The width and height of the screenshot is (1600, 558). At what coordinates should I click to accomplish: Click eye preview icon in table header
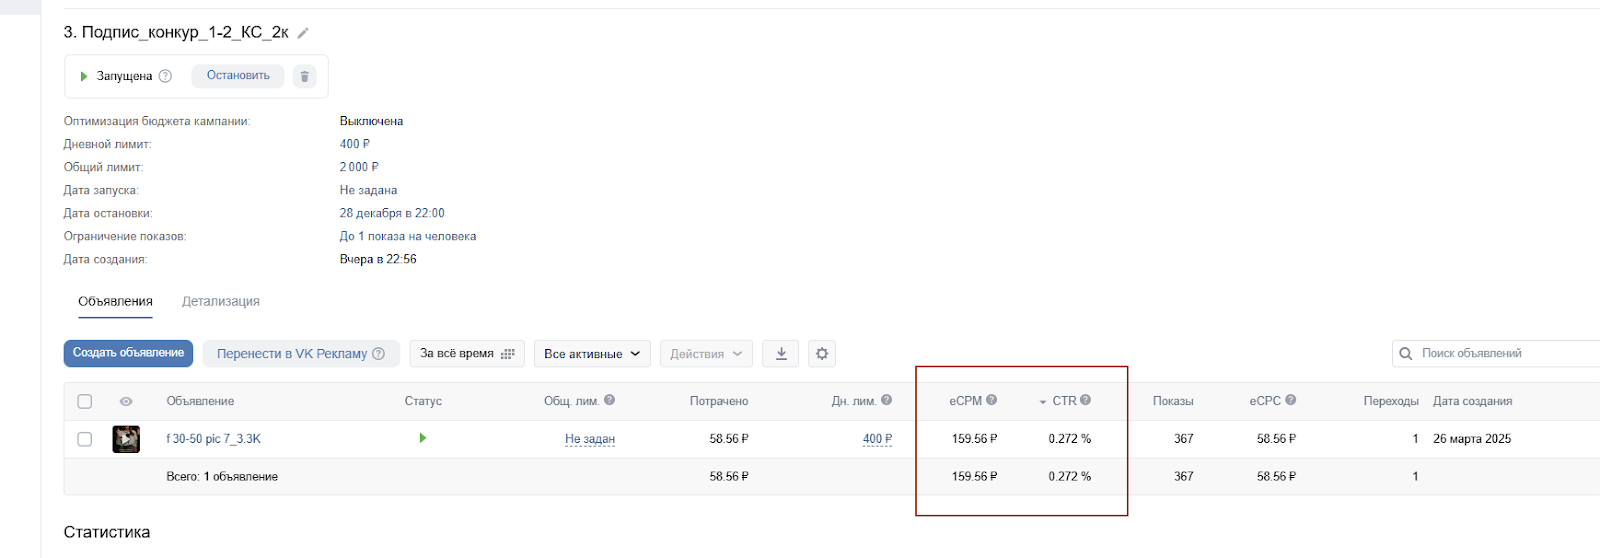pyautogui.click(x=126, y=401)
